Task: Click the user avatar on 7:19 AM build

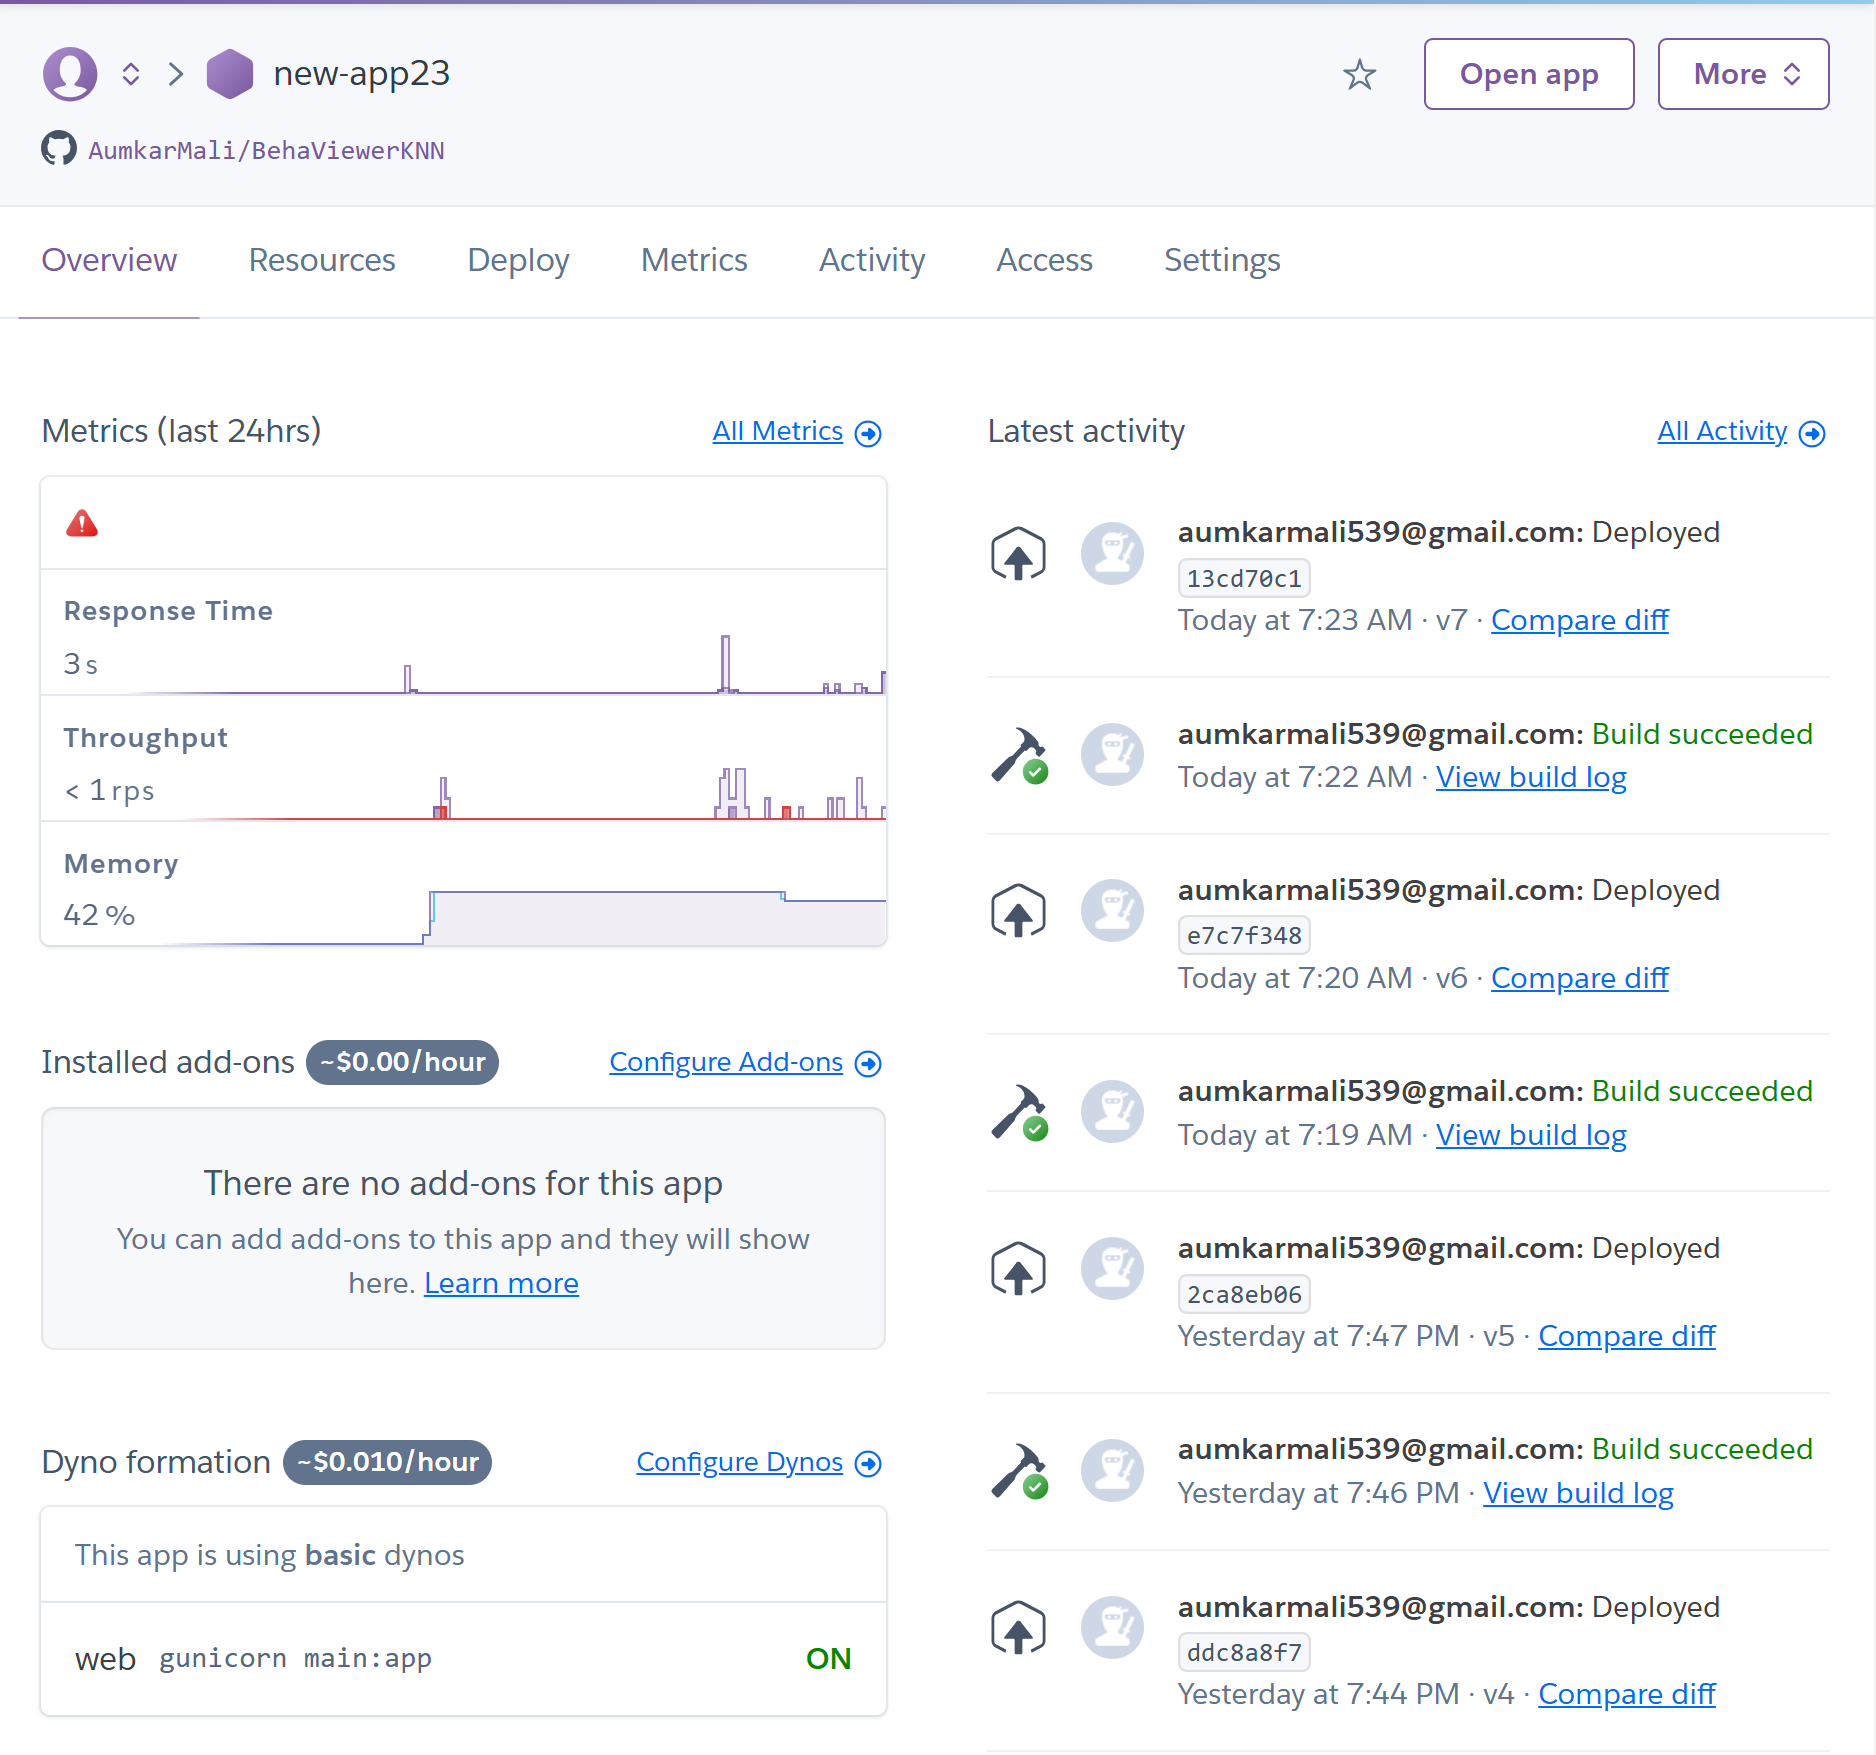Action: click(1112, 1111)
